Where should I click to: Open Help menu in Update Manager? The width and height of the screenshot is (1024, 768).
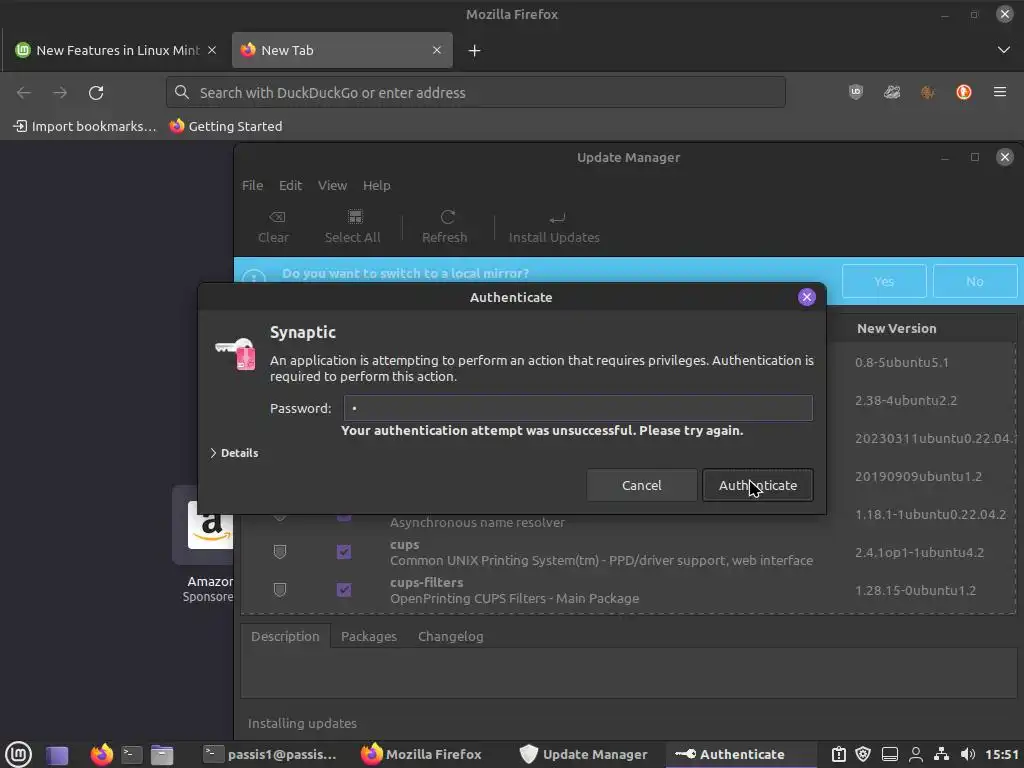[377, 185]
